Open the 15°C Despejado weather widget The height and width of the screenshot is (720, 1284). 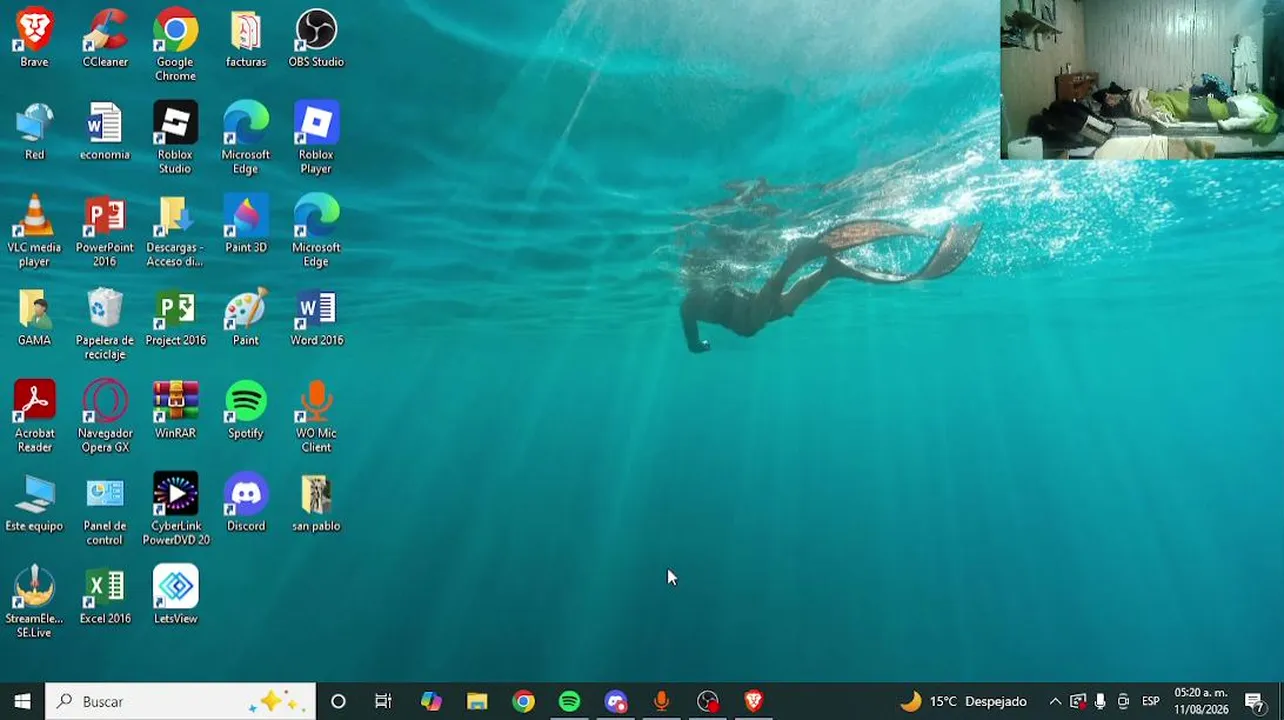[963, 701]
